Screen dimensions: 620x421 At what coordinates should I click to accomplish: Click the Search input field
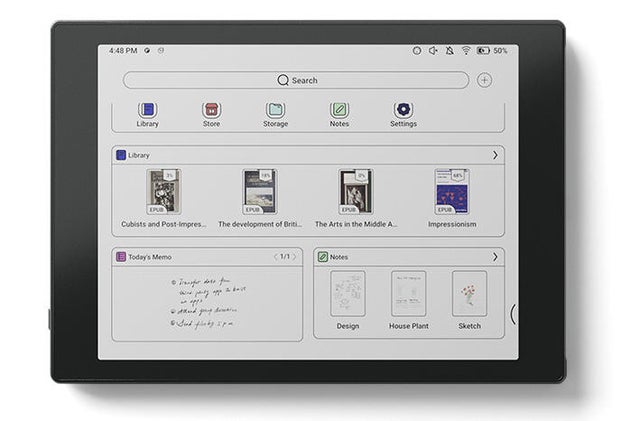[x=296, y=80]
